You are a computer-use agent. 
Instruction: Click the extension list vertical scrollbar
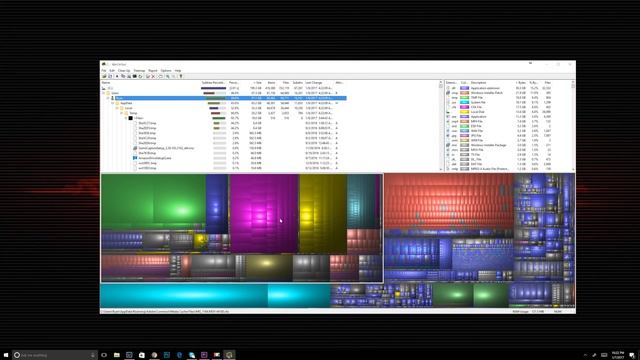click(x=573, y=126)
